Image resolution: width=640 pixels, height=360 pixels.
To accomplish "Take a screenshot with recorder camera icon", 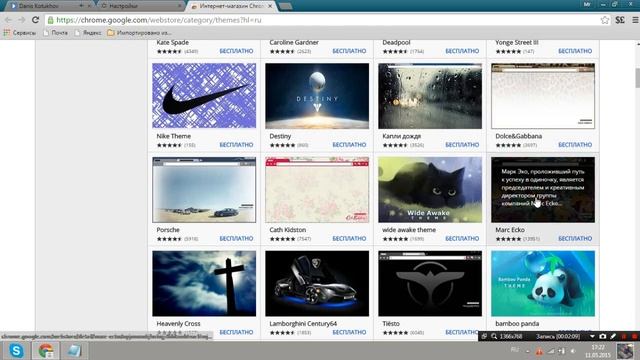I will [603, 336].
